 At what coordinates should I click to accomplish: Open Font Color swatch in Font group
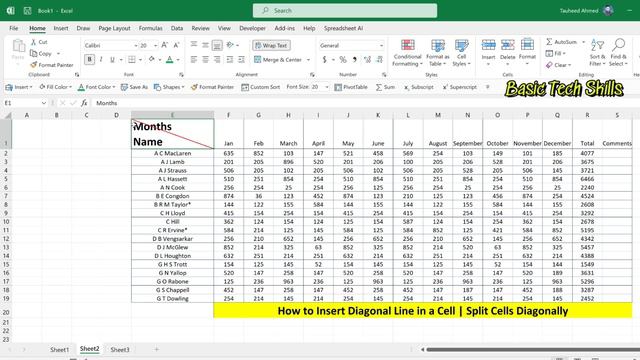coord(169,60)
